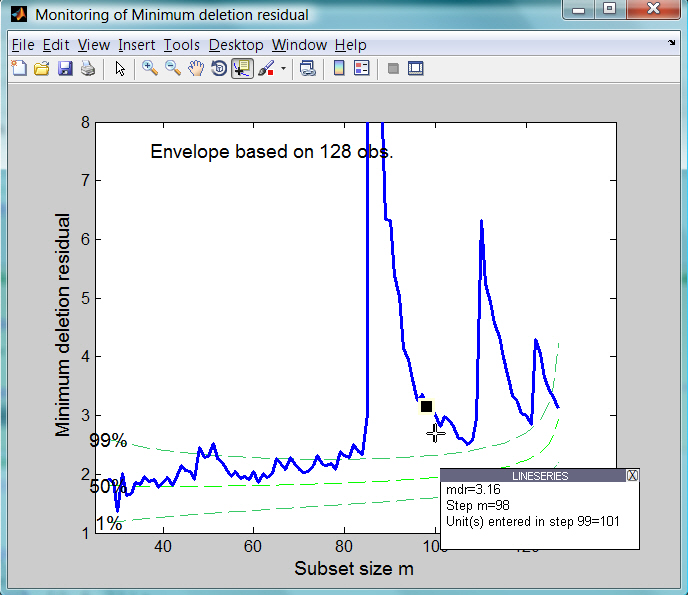Toggle the Insert Colorbar button
The height and width of the screenshot is (595, 688).
point(339,69)
